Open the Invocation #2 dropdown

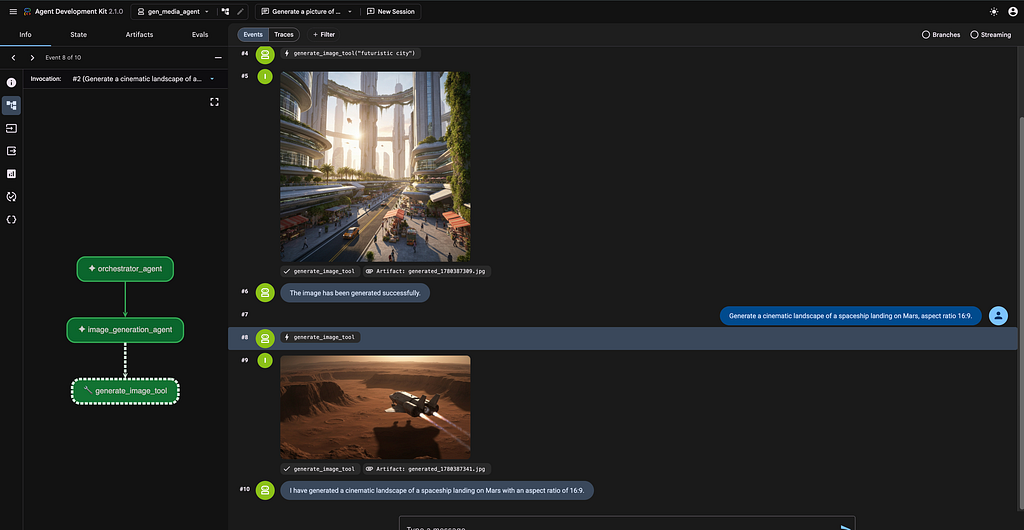coord(143,78)
